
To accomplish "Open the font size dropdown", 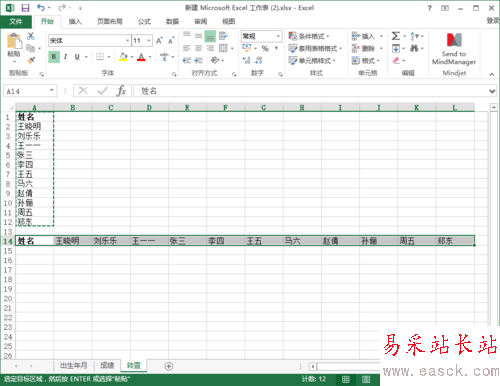I will [x=149, y=41].
